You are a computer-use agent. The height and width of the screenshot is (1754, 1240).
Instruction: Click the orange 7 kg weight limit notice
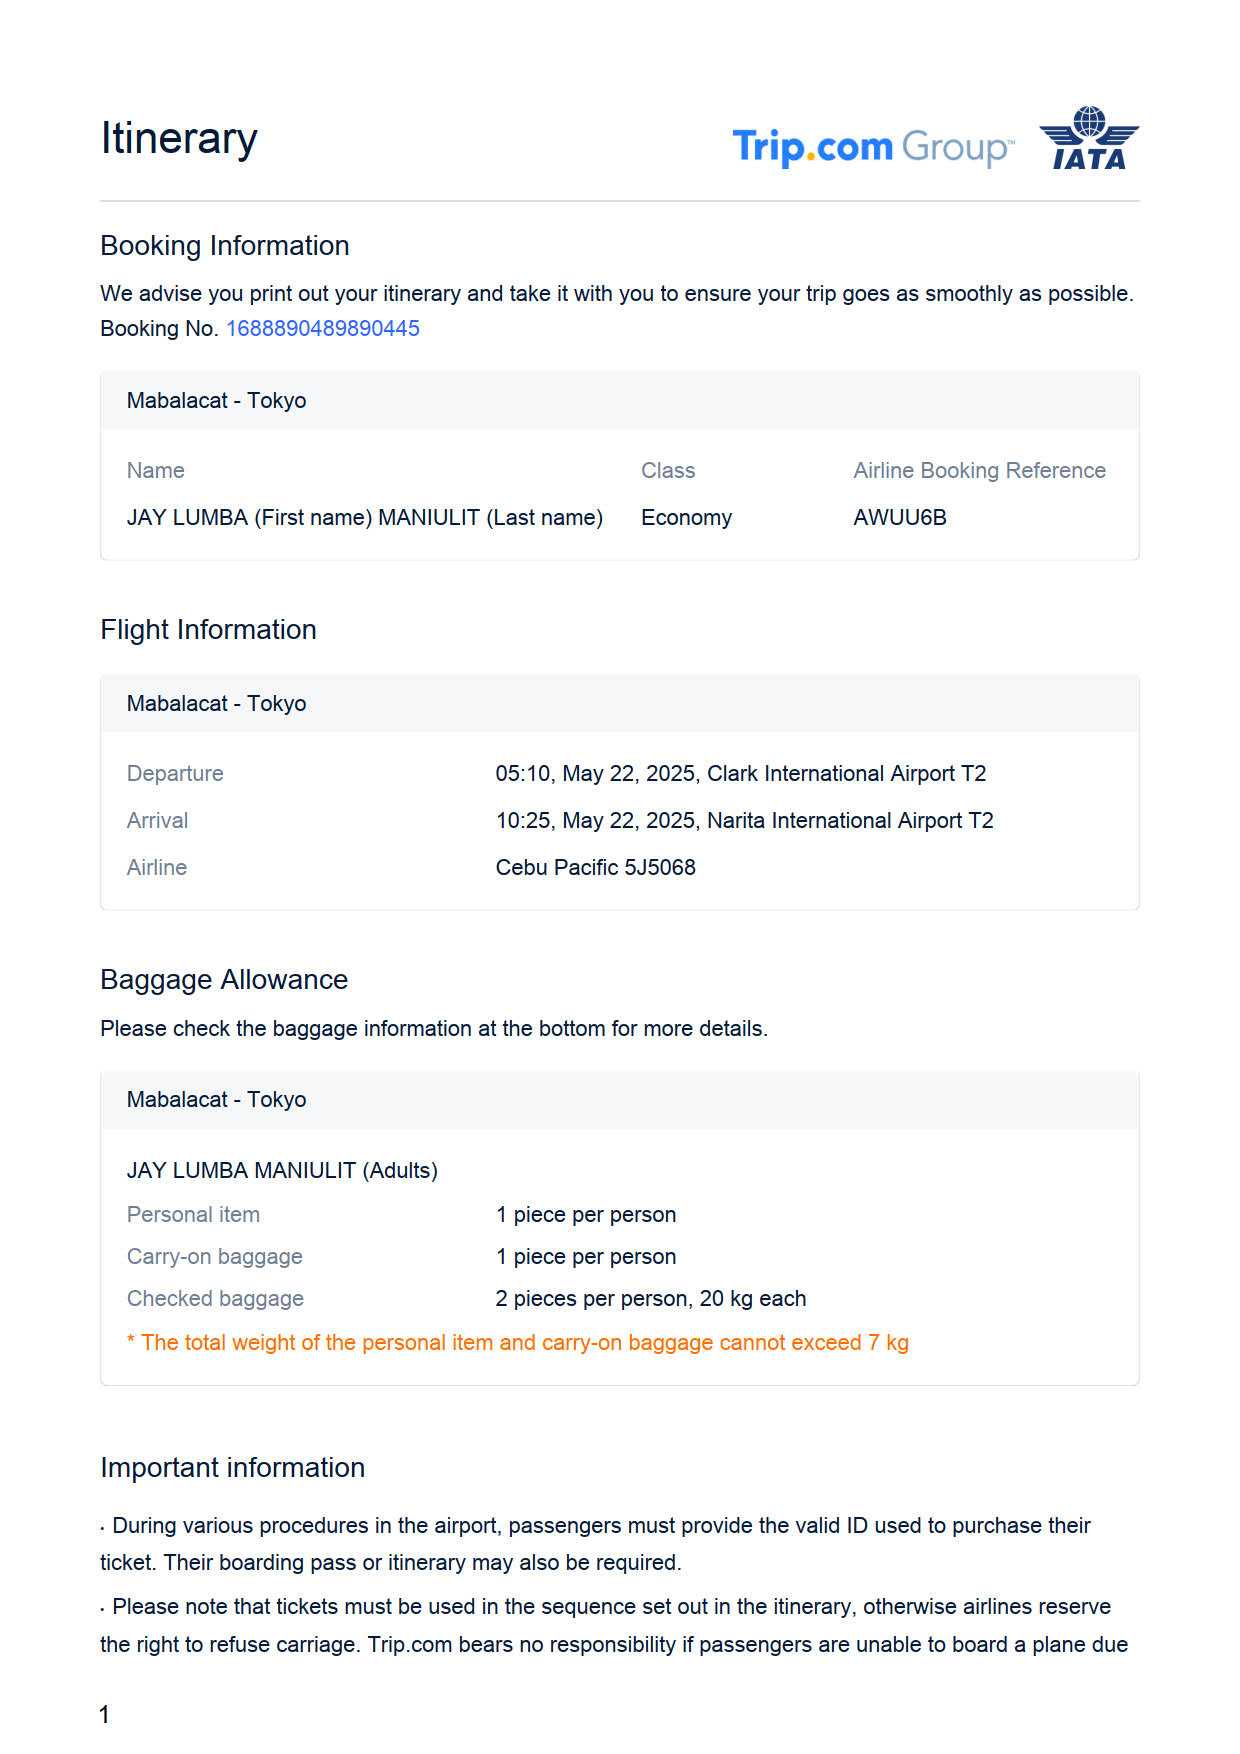pos(517,1343)
